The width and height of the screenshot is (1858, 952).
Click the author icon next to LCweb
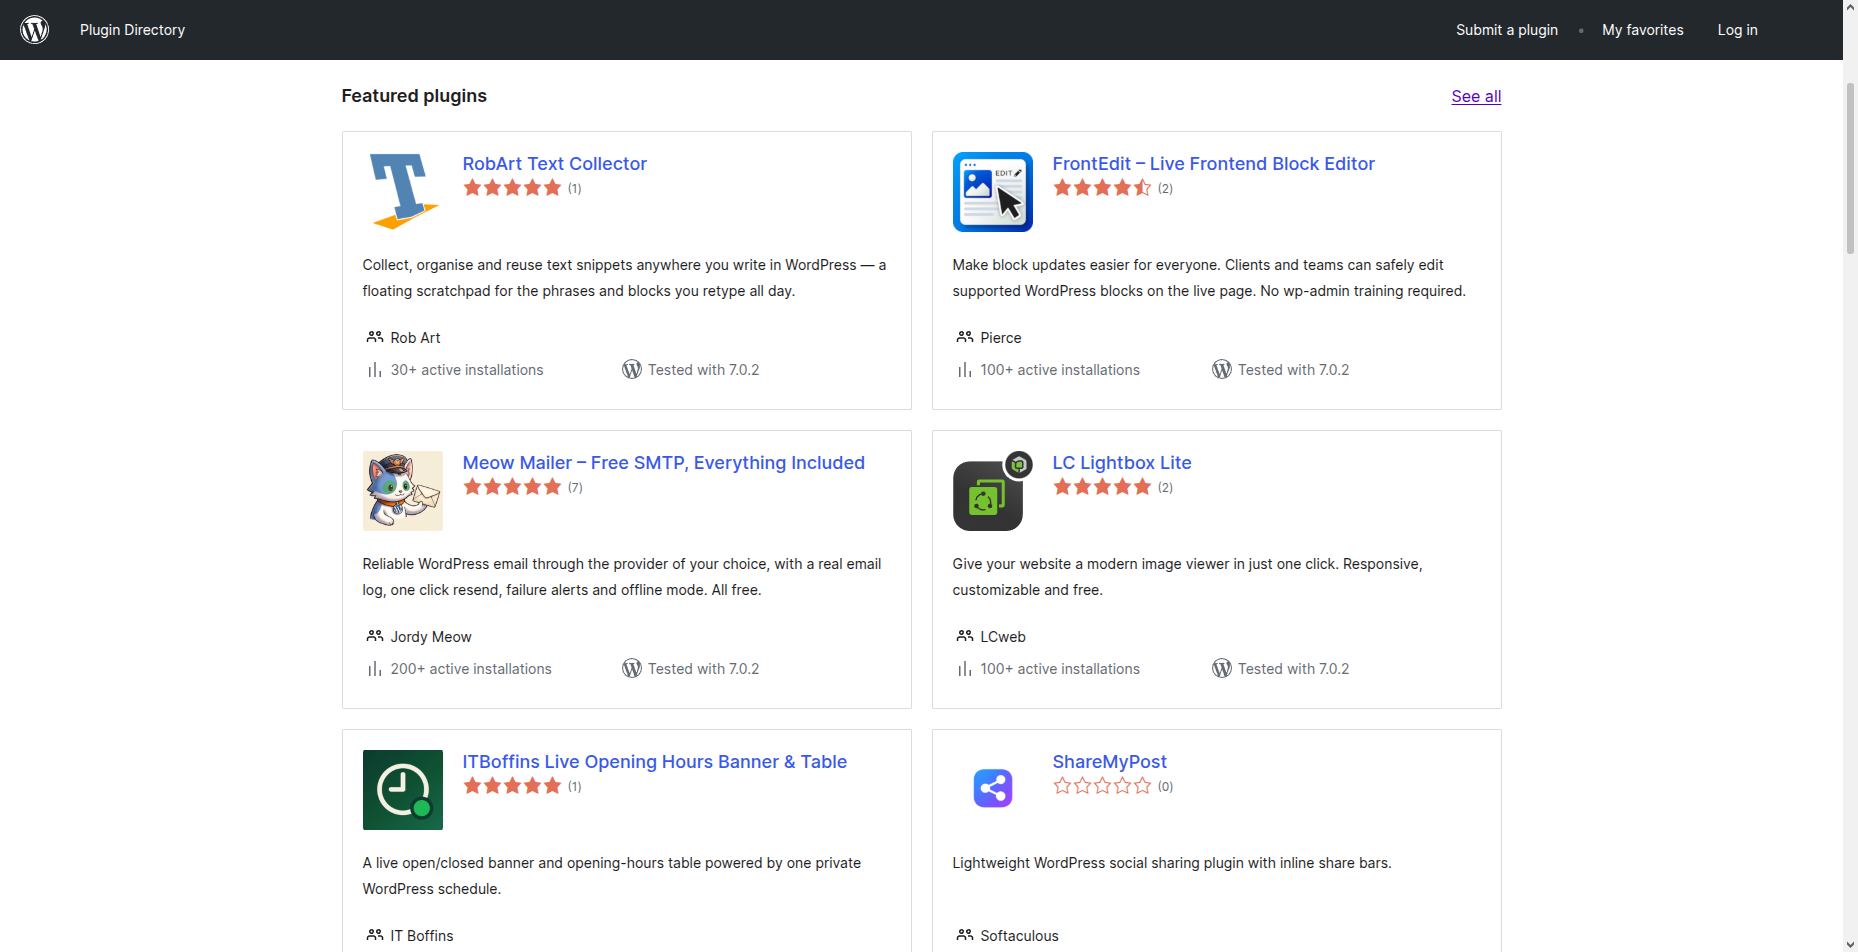tap(965, 636)
